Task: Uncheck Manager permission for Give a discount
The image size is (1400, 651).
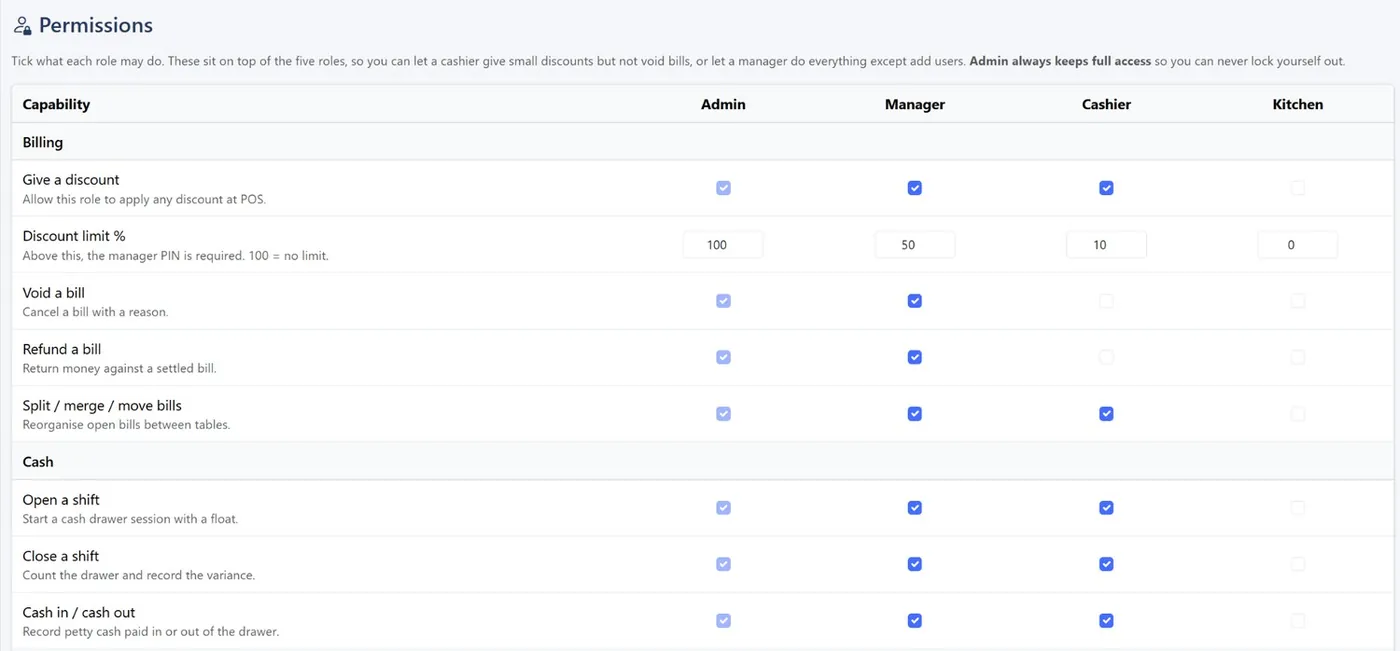Action: [x=914, y=188]
